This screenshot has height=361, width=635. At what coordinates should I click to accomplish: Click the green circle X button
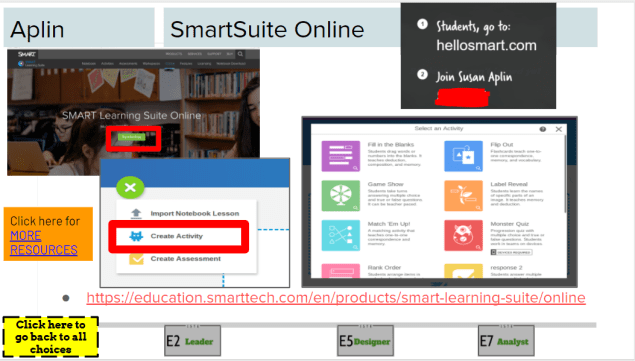click(130, 187)
